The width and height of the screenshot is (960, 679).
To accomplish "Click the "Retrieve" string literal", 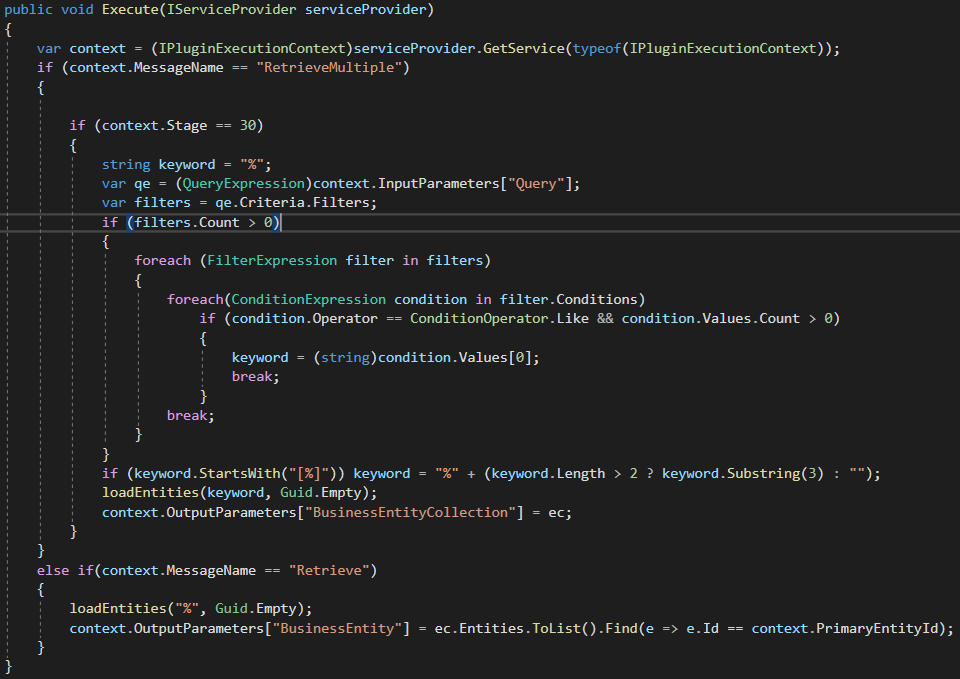I will pyautogui.click(x=329, y=571).
